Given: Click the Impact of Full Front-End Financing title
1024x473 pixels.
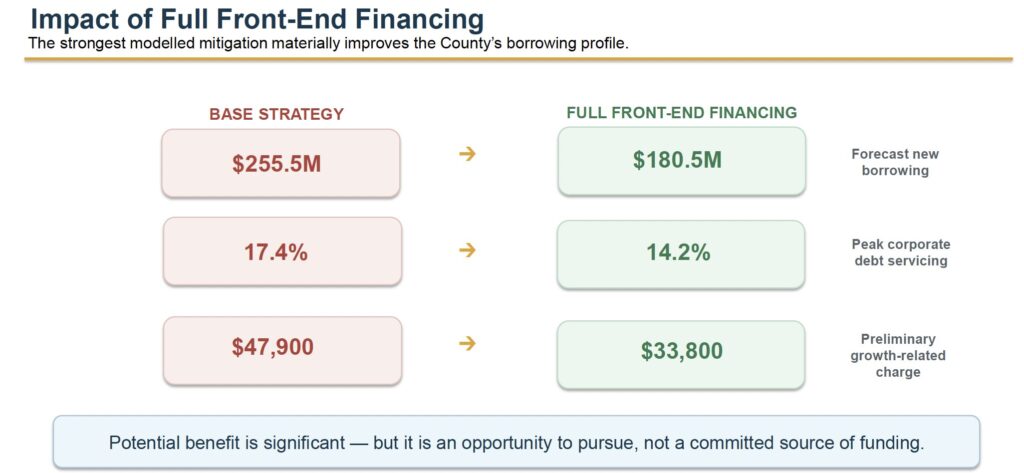Looking at the screenshot, I should click(257, 20).
